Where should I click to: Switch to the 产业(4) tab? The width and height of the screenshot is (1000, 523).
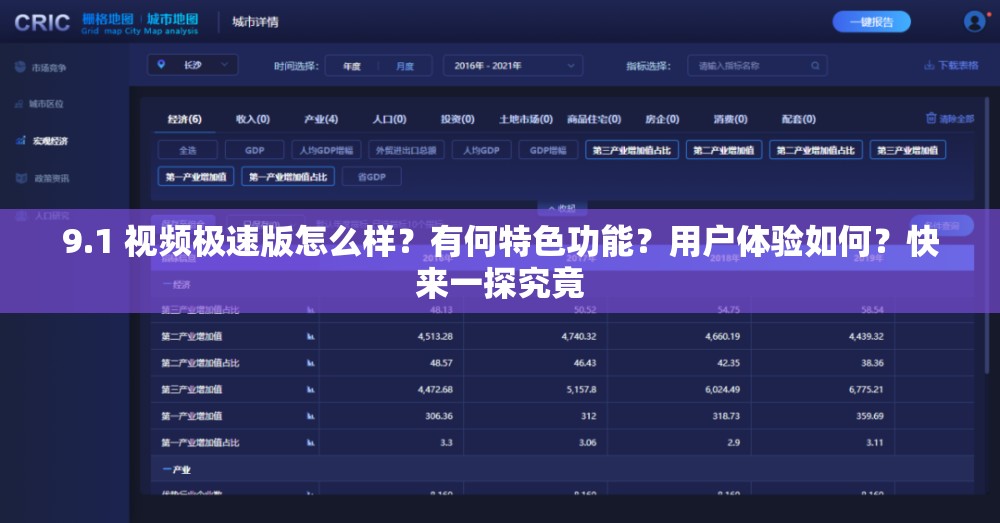321,119
